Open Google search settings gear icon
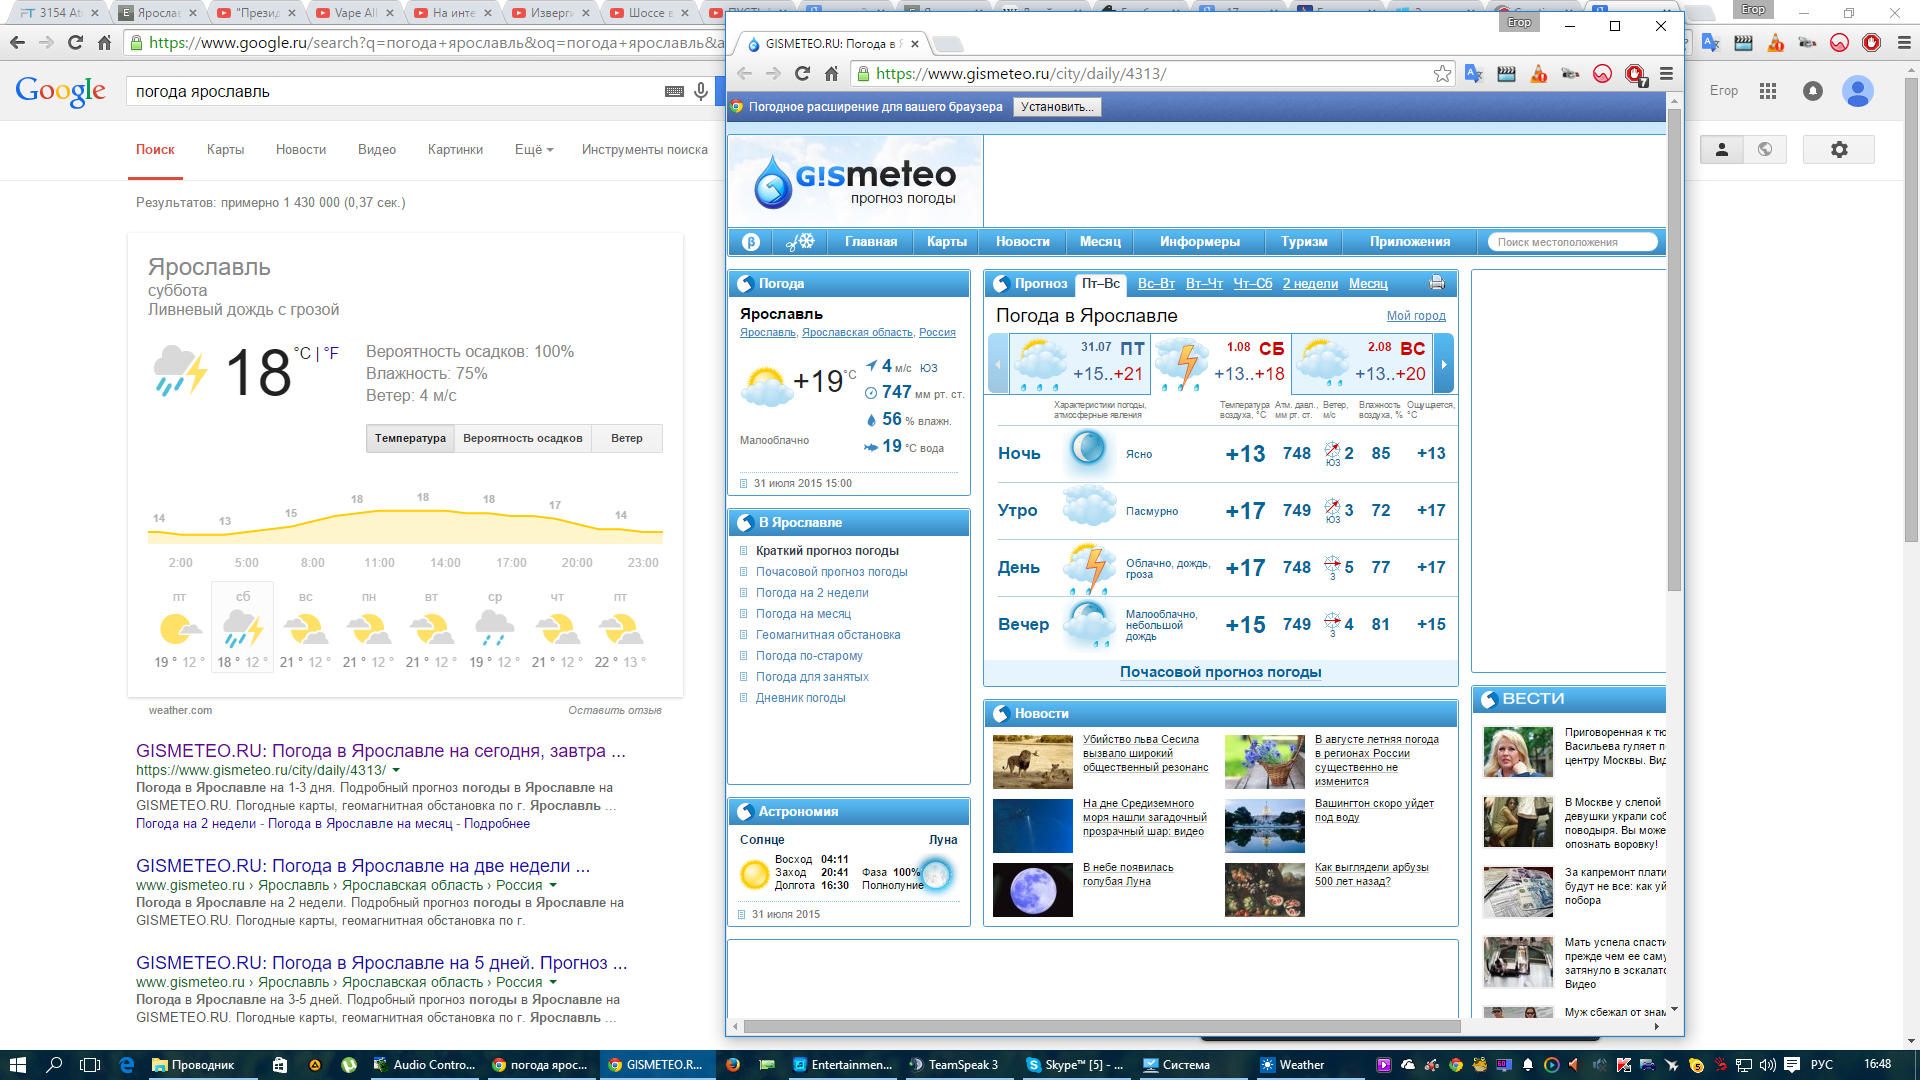 pos(1838,150)
